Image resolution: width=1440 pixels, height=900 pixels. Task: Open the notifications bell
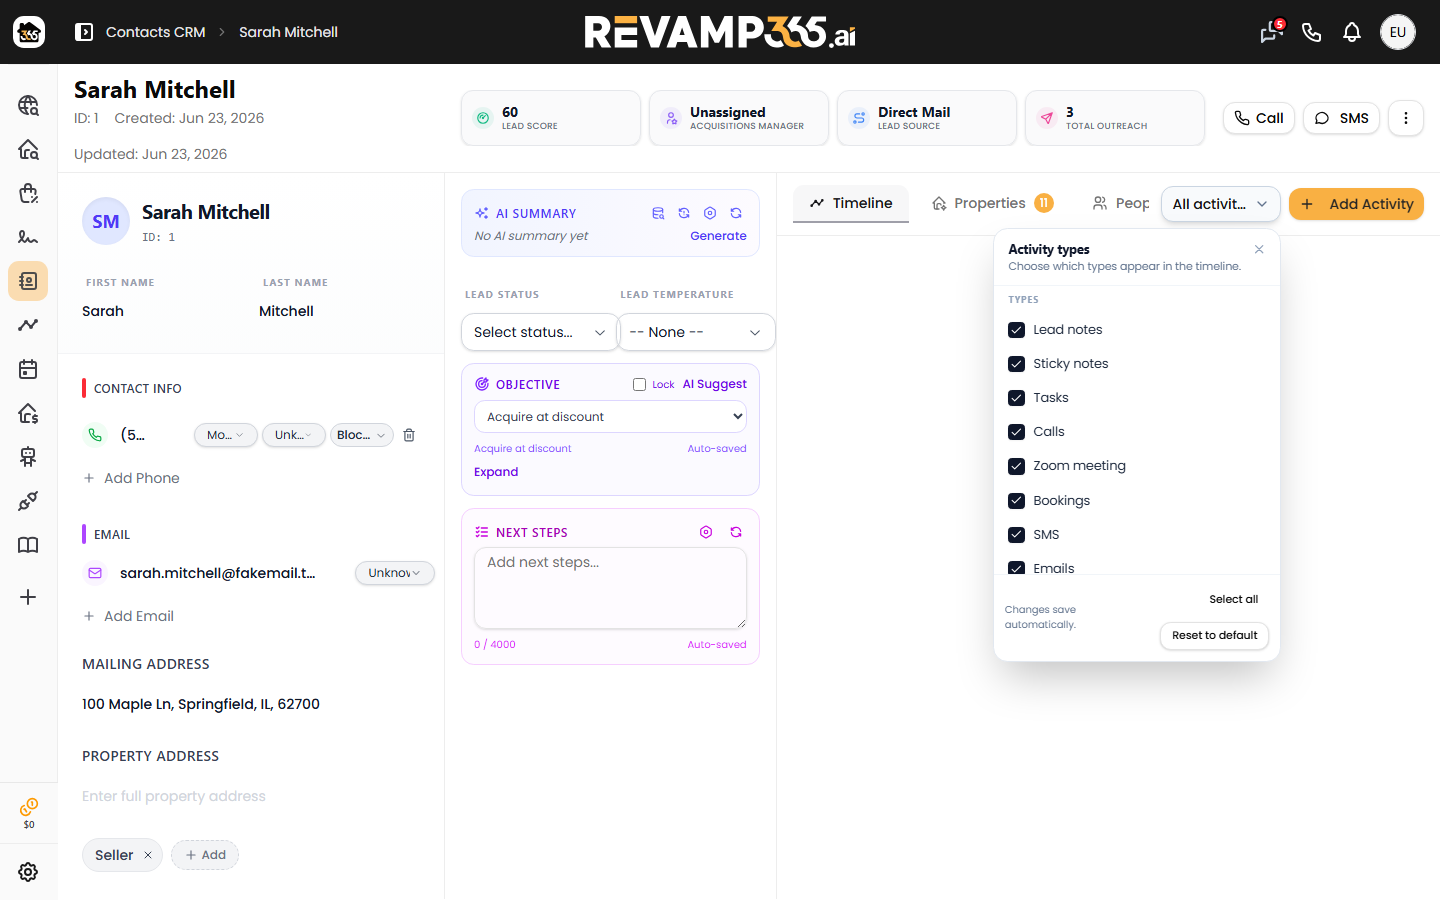tap(1352, 32)
